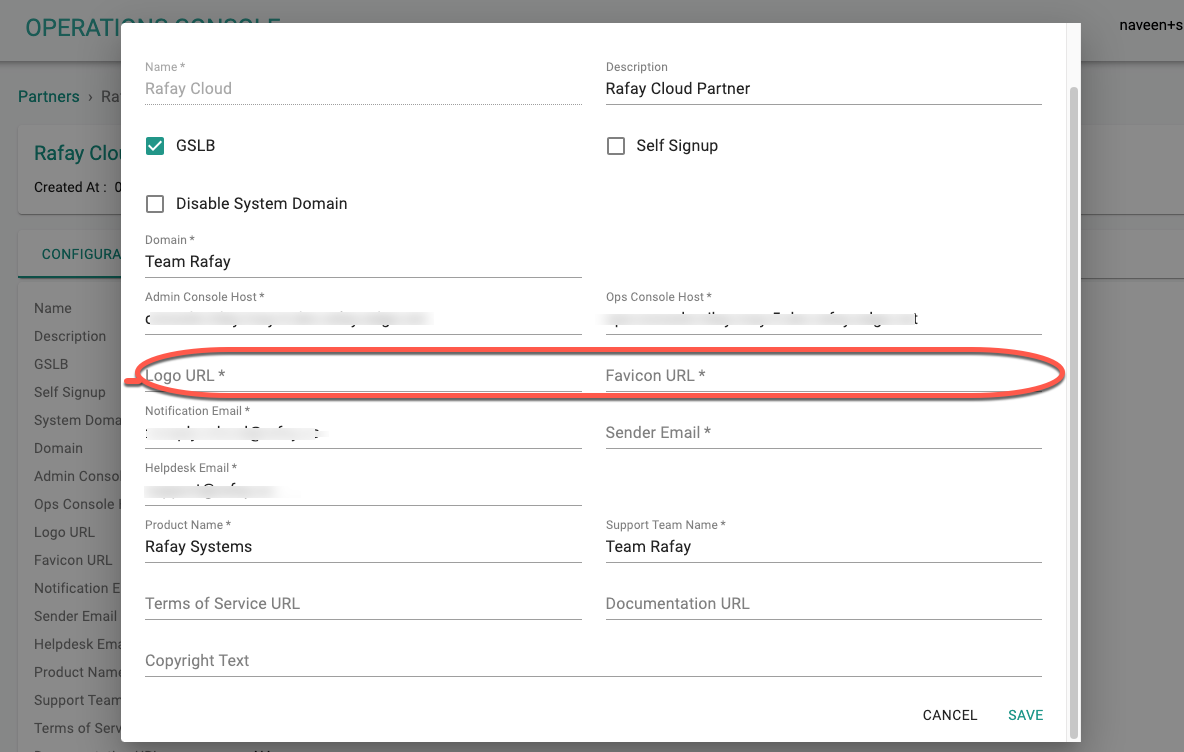Viewport: 1184px width, 752px height.
Task: Check Disable System Domain option
Action: click(155, 204)
